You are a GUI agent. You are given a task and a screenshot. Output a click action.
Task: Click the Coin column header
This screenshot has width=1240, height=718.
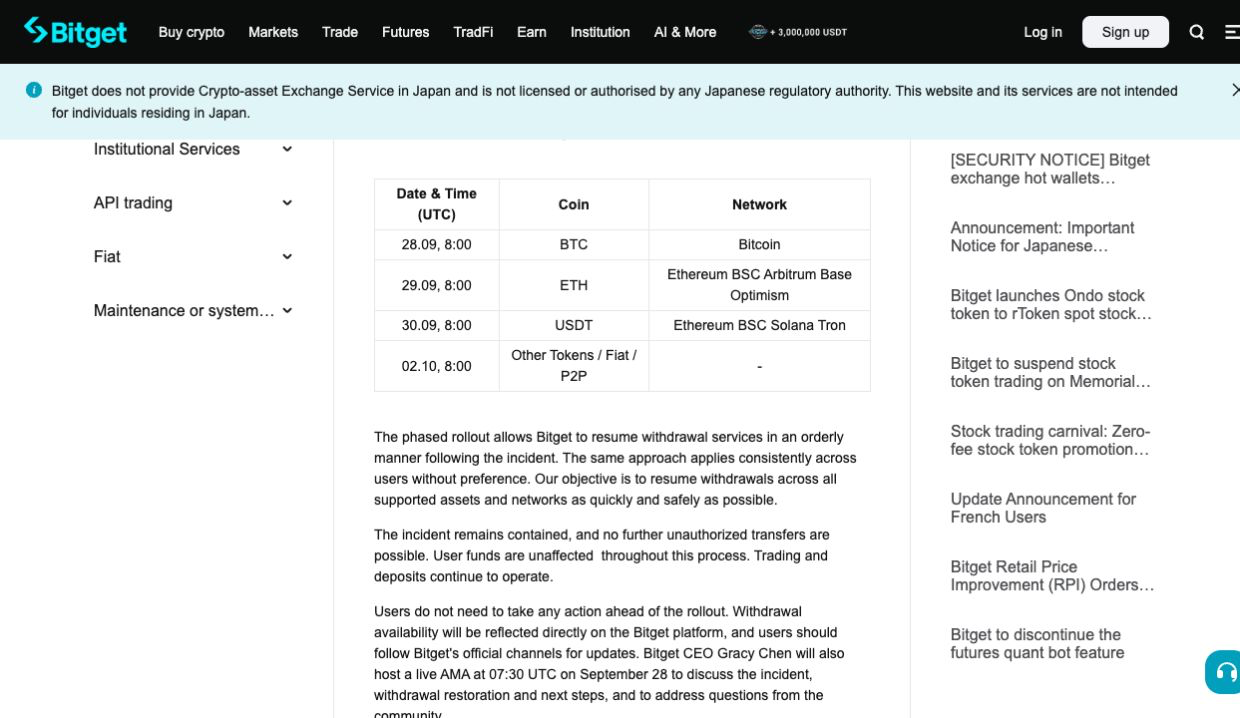[x=574, y=204]
